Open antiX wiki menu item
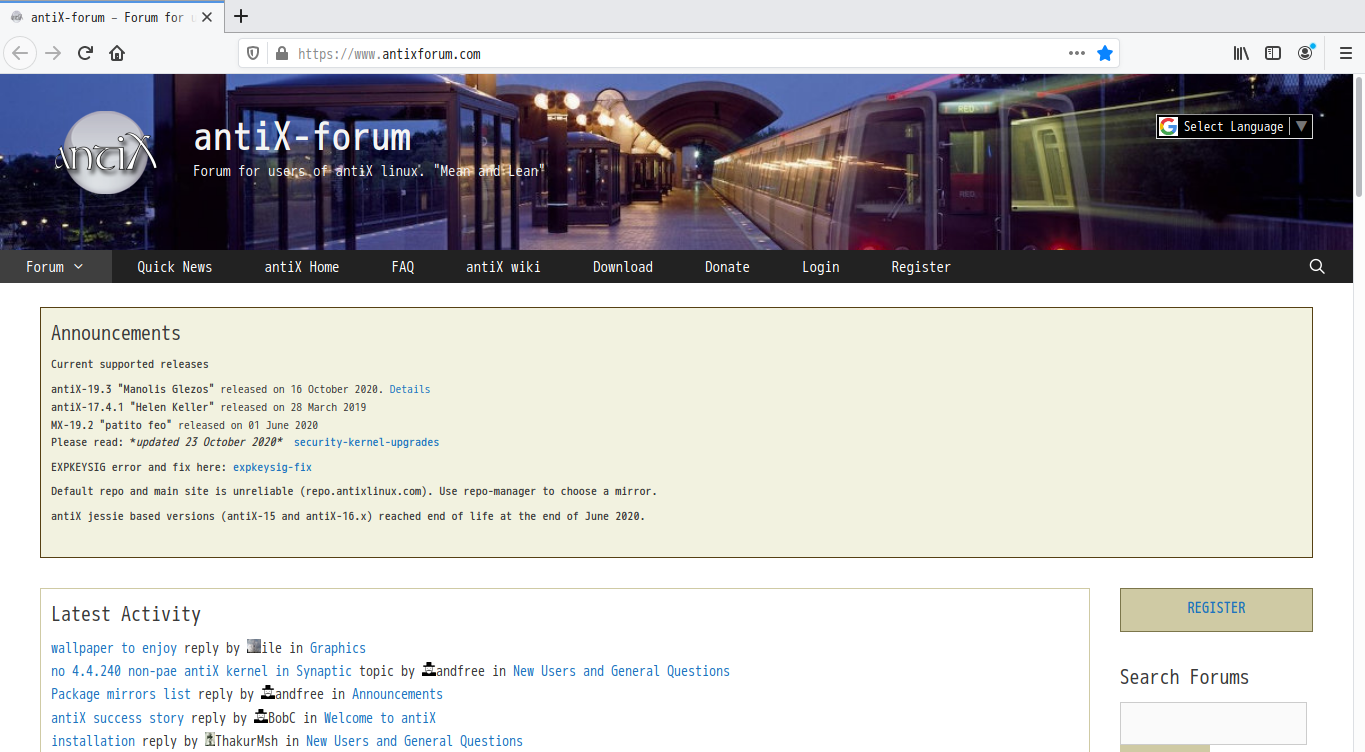 click(503, 267)
